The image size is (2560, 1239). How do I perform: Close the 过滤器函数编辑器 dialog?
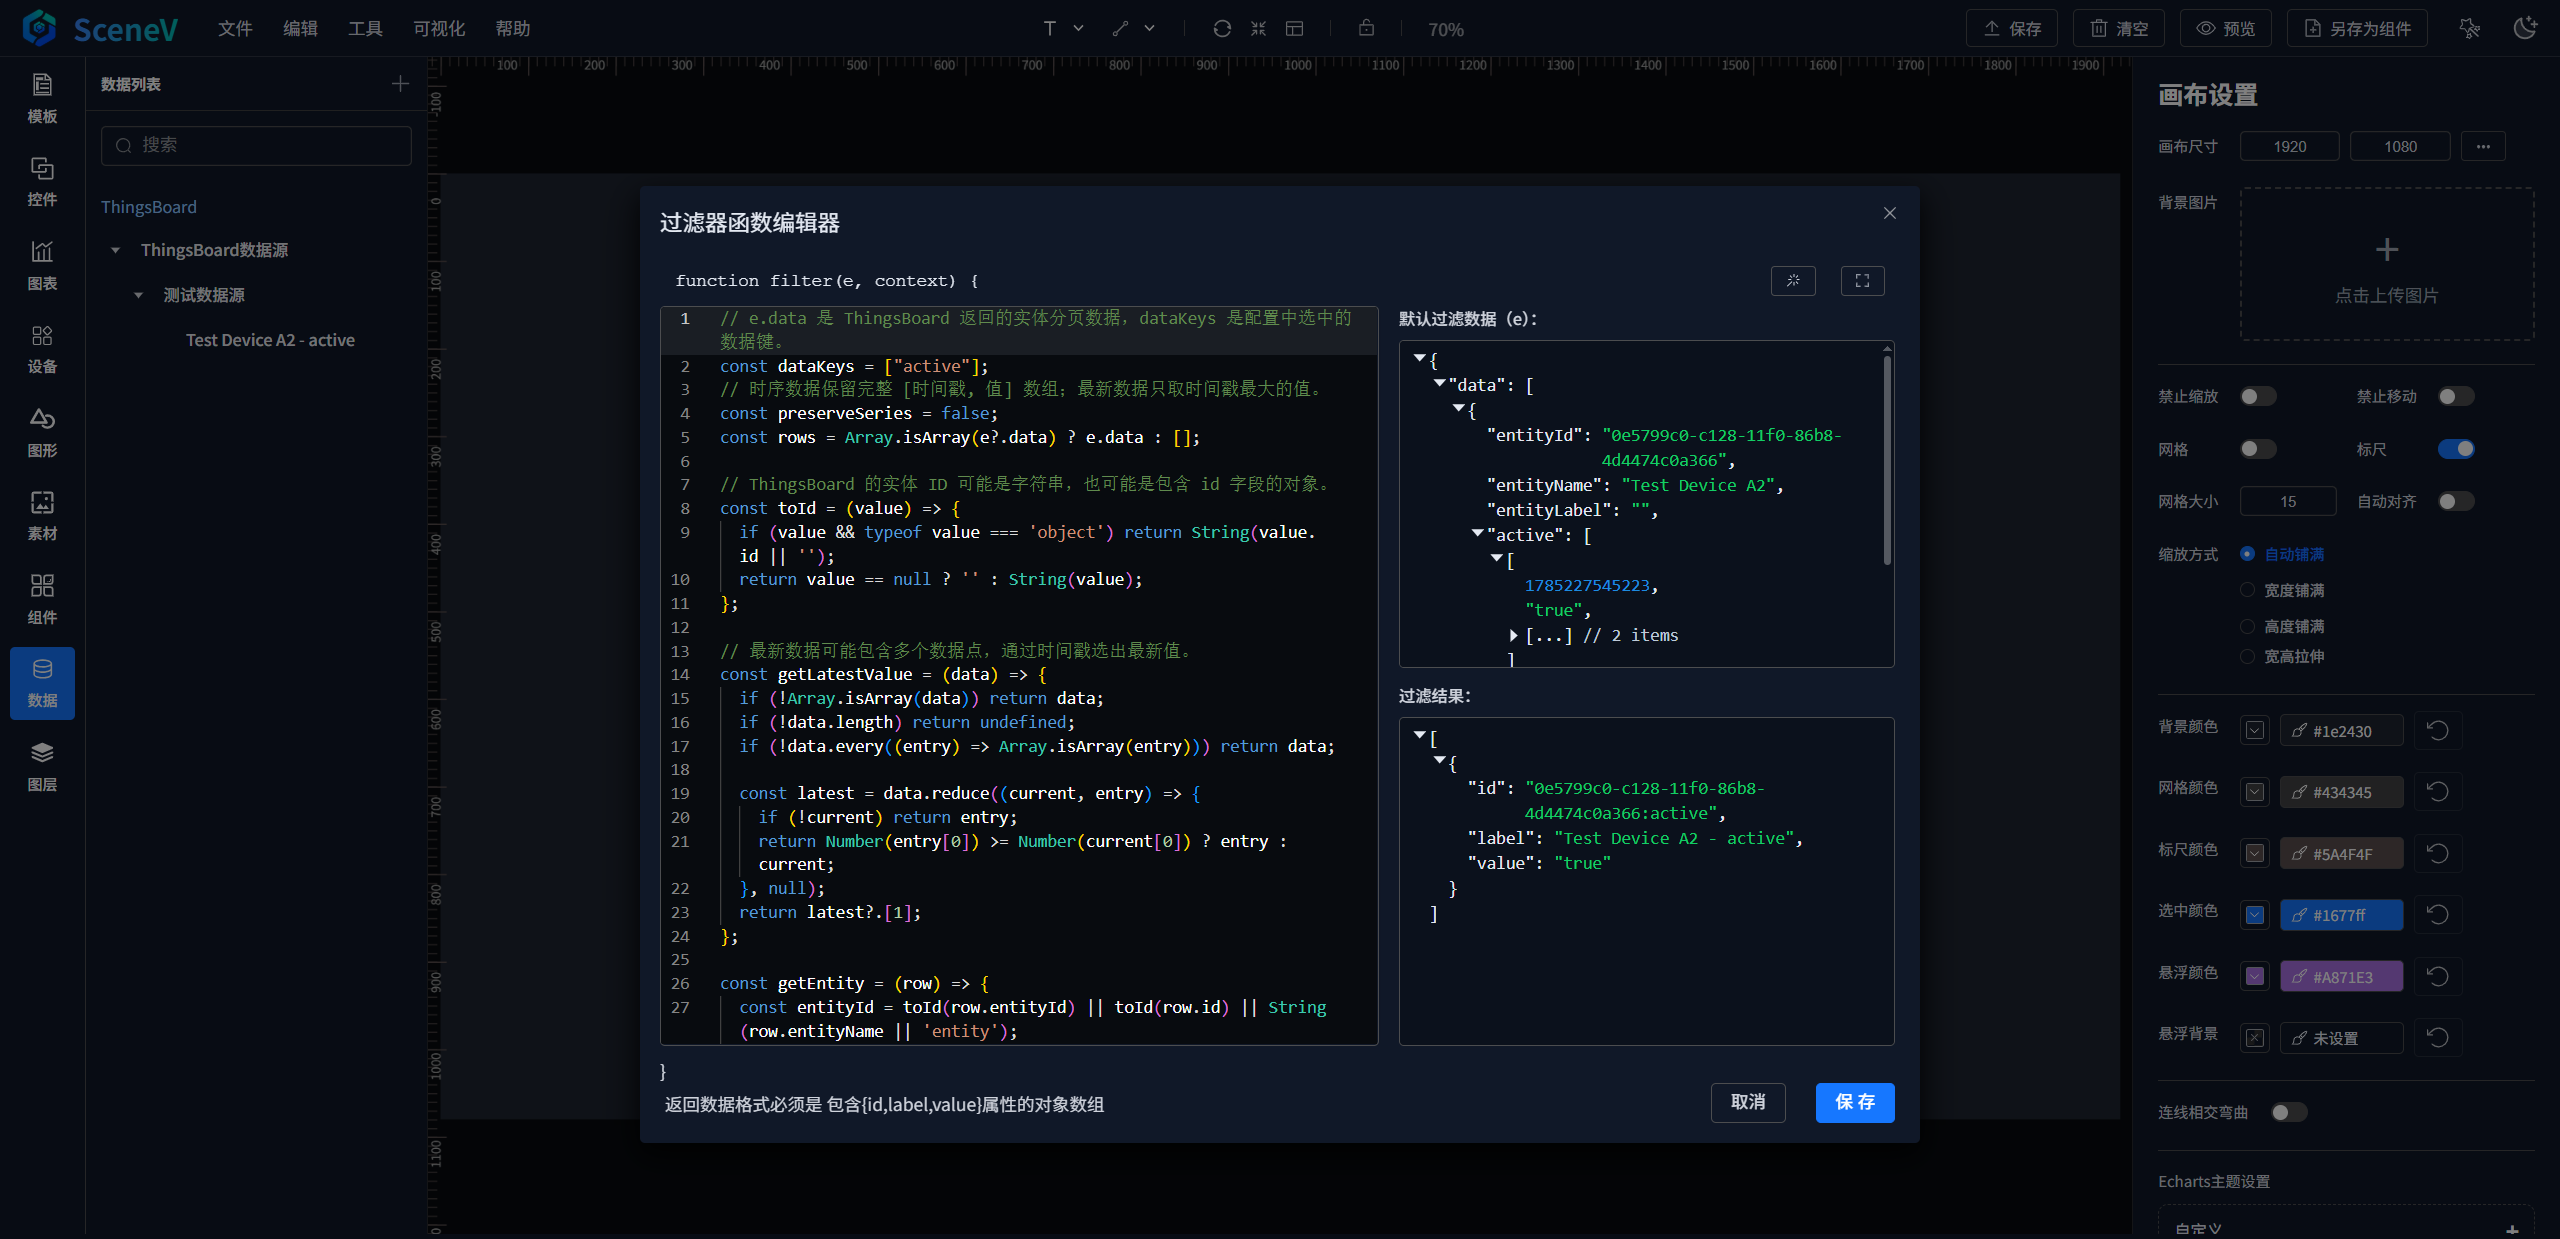[1890, 213]
